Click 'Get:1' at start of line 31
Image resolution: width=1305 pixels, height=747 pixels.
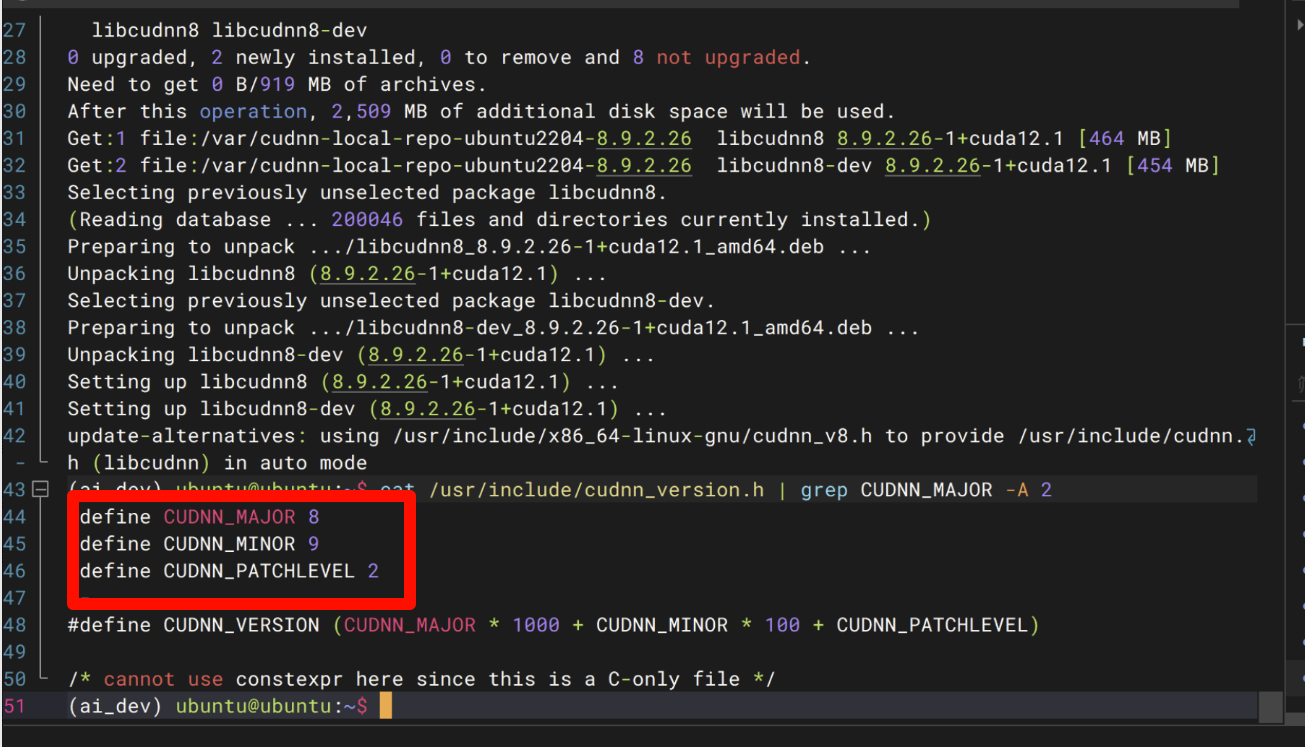coord(97,139)
